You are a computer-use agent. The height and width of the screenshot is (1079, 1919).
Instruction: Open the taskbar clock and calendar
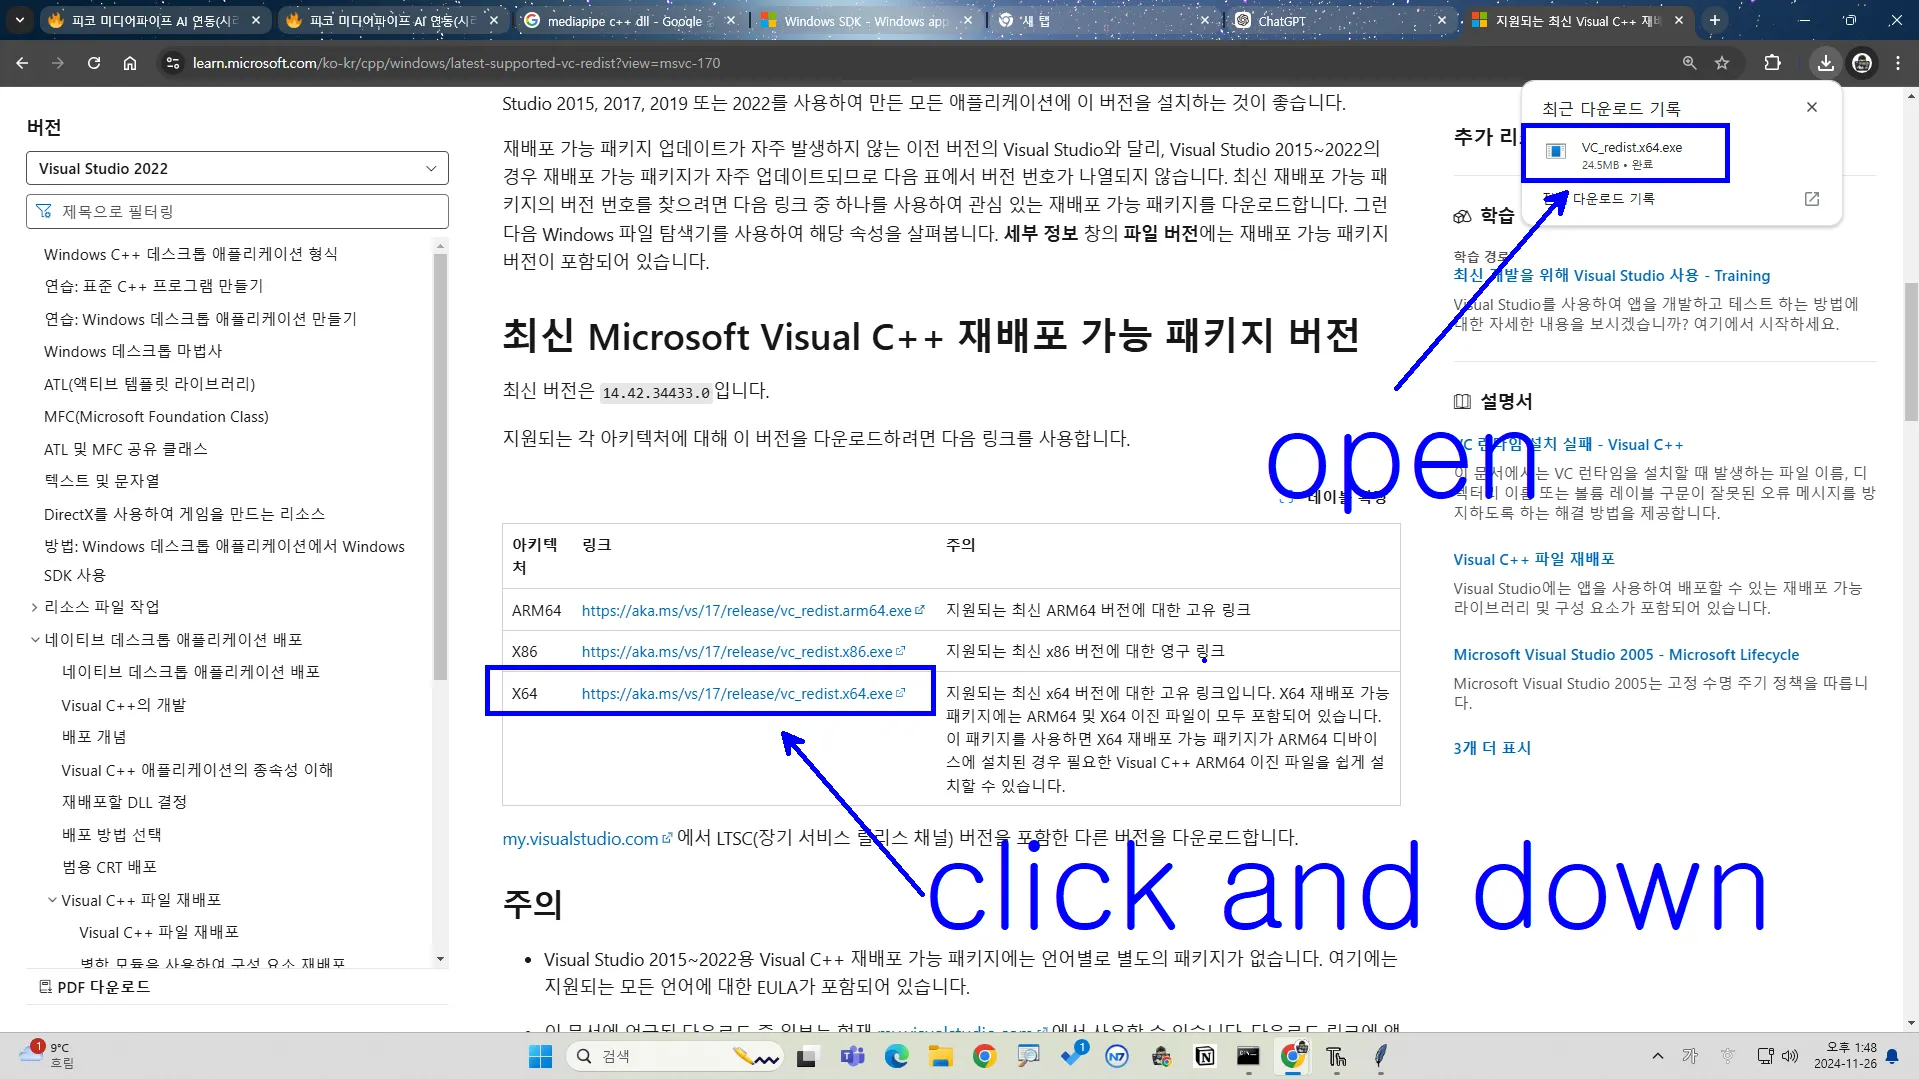click(x=1846, y=1056)
